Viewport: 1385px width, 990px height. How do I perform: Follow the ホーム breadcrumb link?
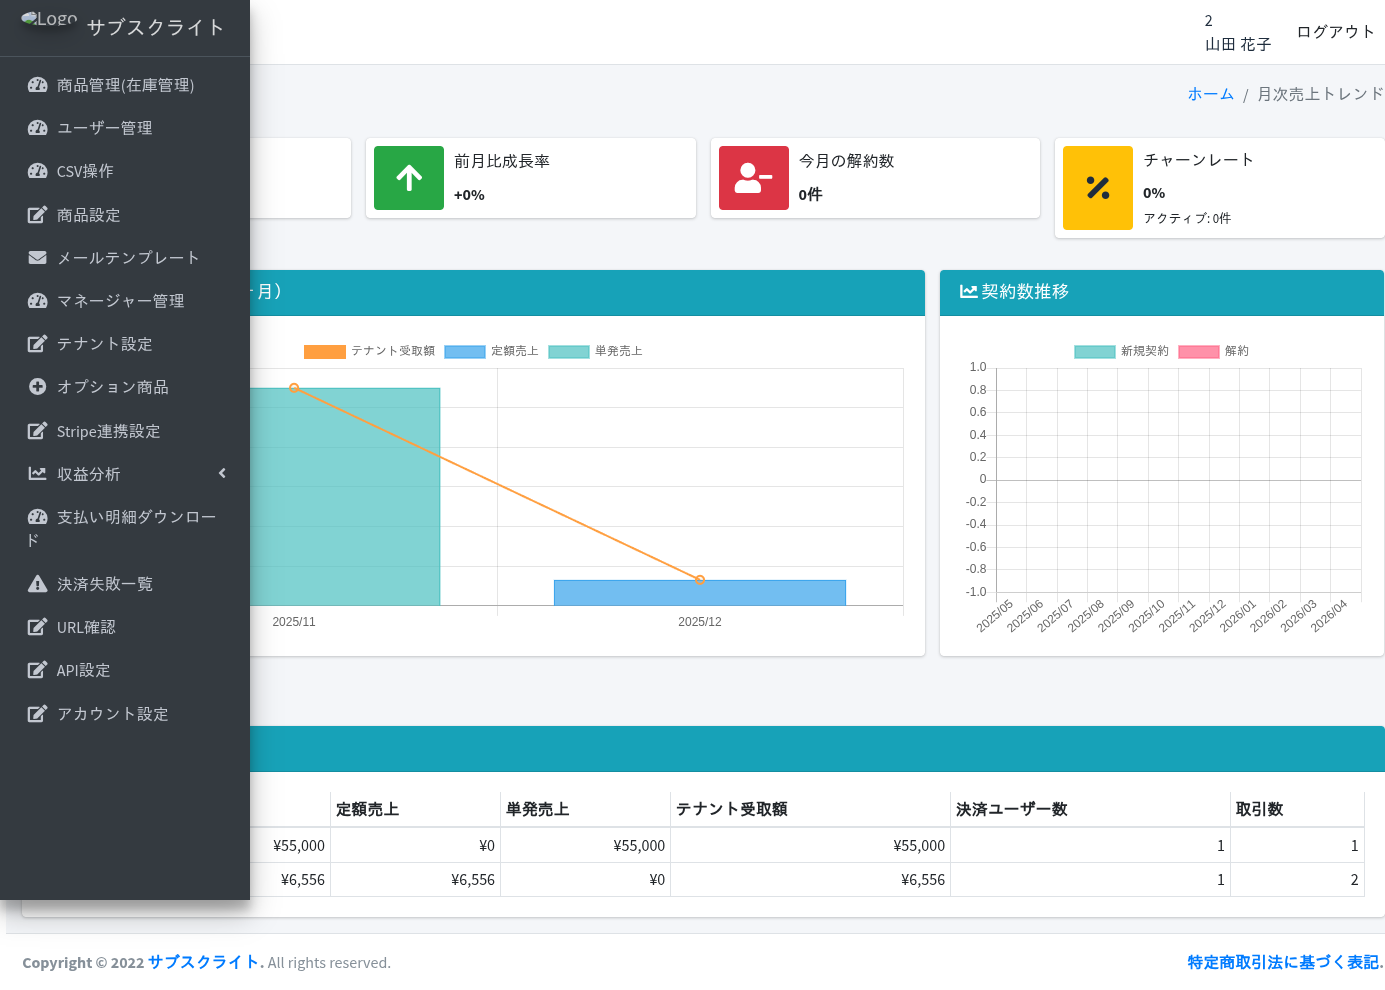point(1210,94)
